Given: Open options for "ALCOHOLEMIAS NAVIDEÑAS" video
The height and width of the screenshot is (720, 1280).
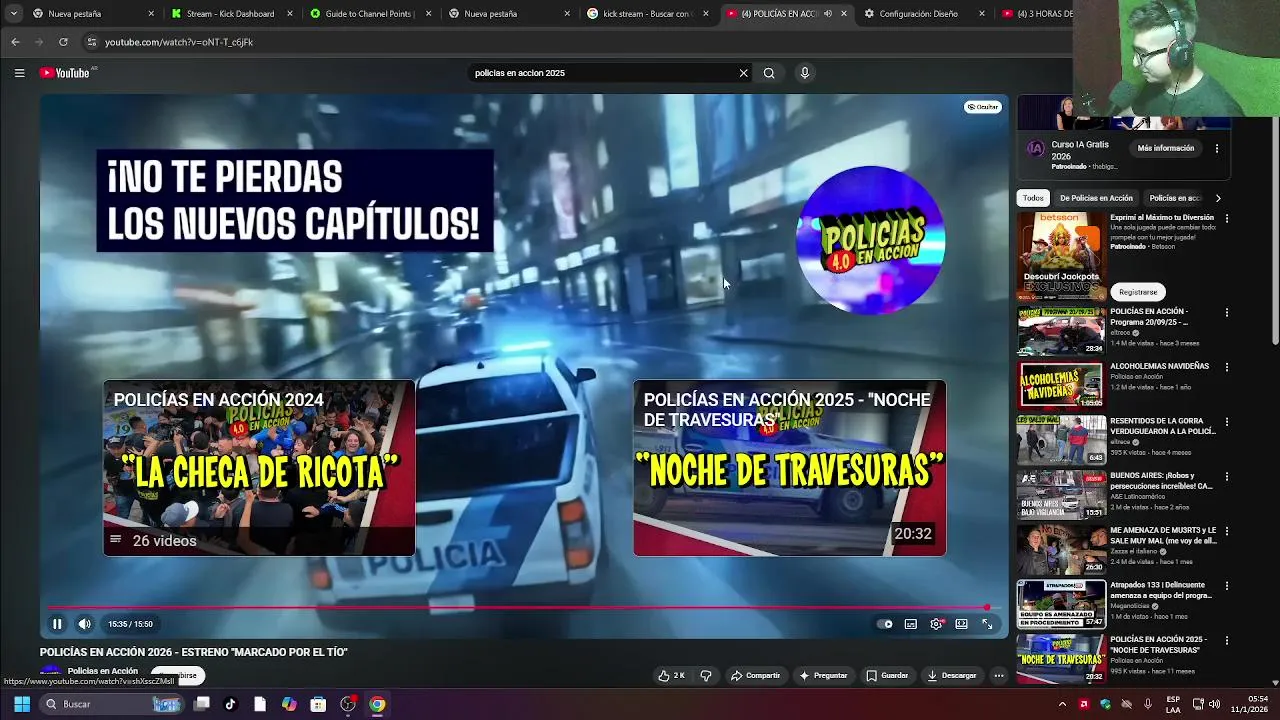Looking at the screenshot, I should coord(1227,367).
